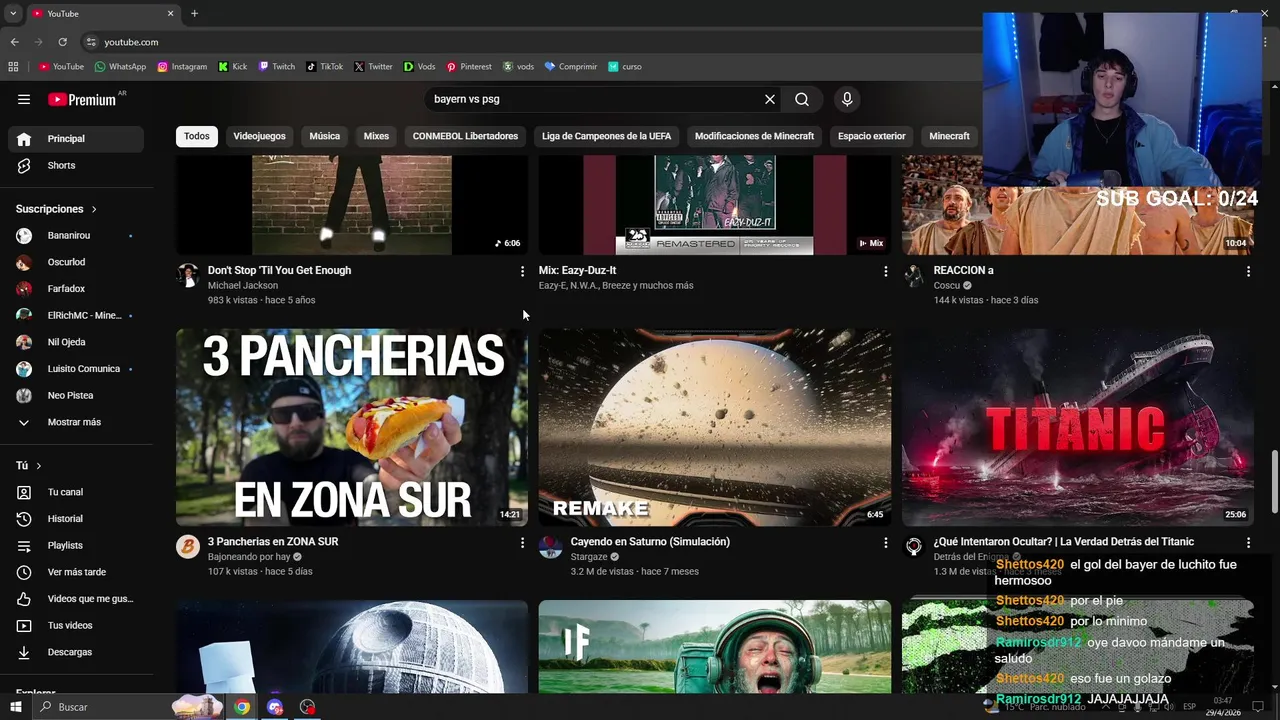Select Liga de Campeones de la UEFA chip
The width and height of the screenshot is (1280, 720).
click(606, 136)
